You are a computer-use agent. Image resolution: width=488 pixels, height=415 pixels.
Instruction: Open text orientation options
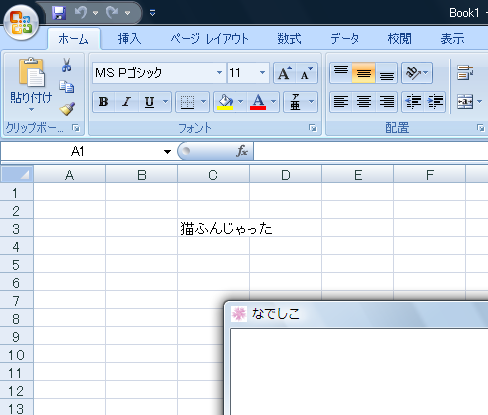[x=417, y=73]
